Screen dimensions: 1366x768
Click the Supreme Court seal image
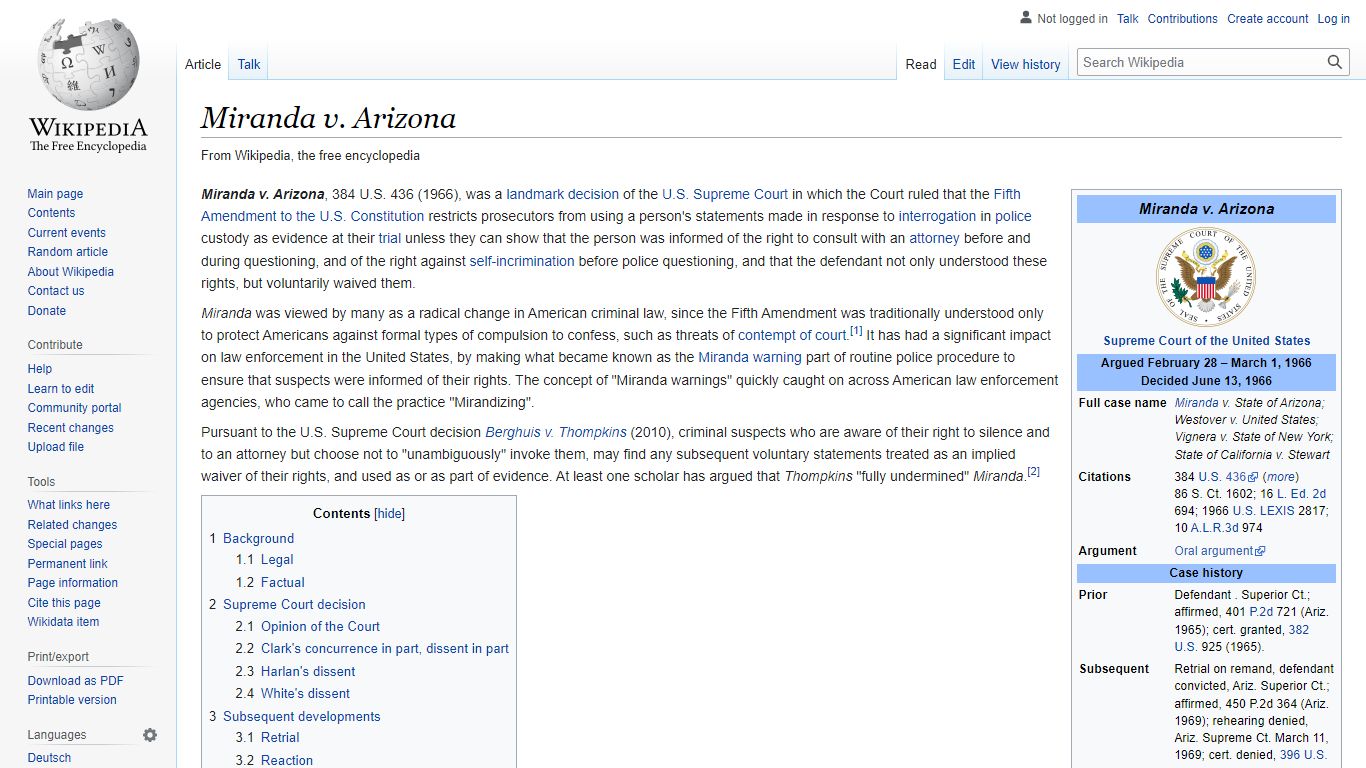(x=1206, y=278)
